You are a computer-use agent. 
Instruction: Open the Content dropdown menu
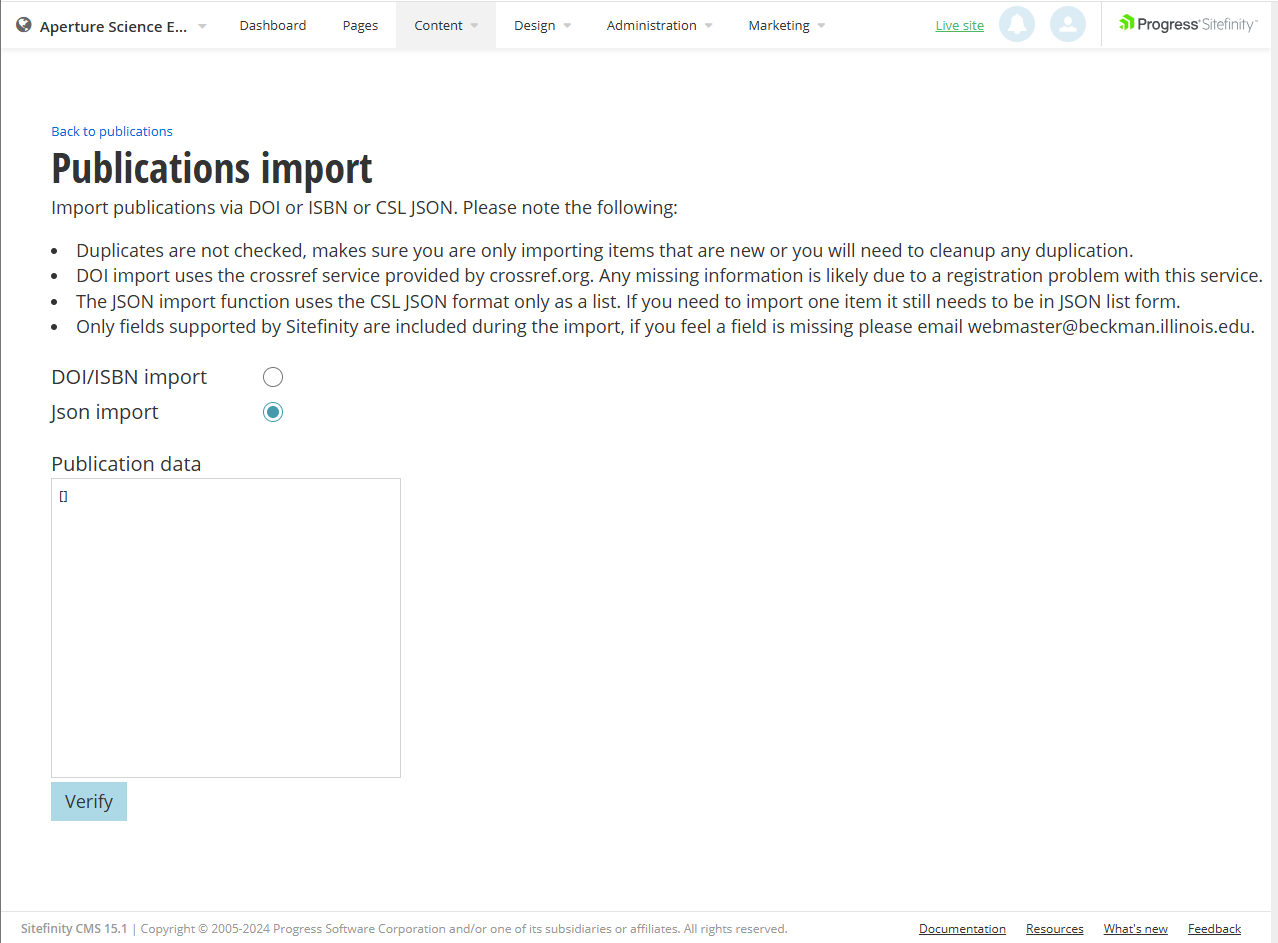coord(445,25)
